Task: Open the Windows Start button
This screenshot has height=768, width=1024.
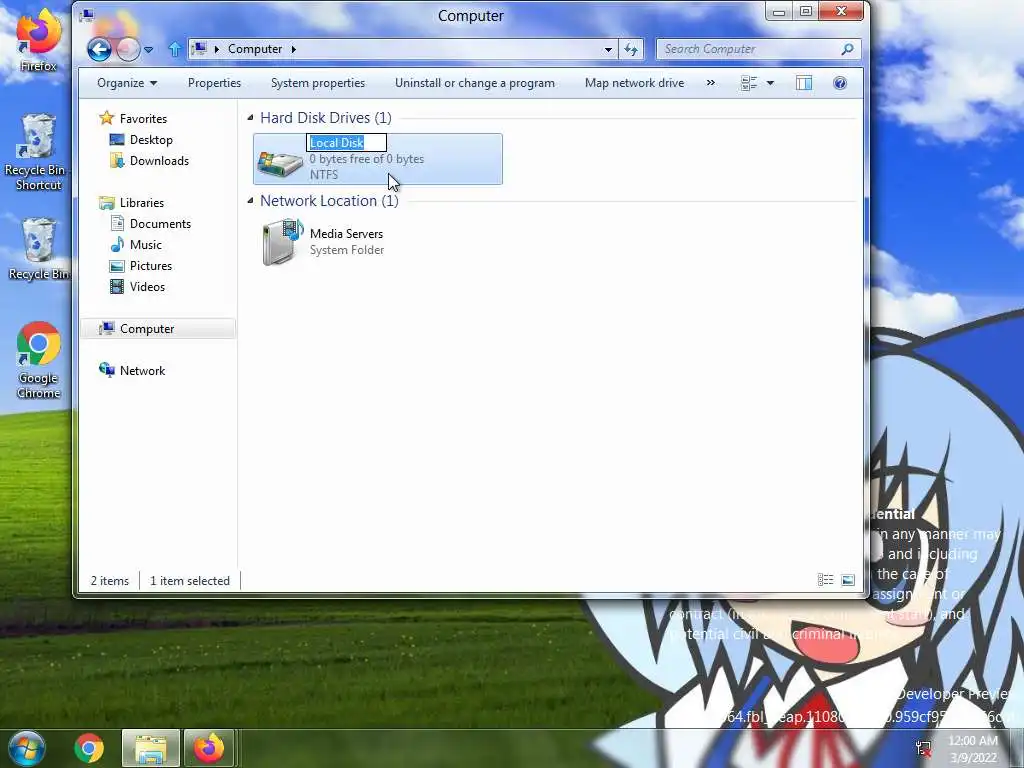Action: coord(27,748)
